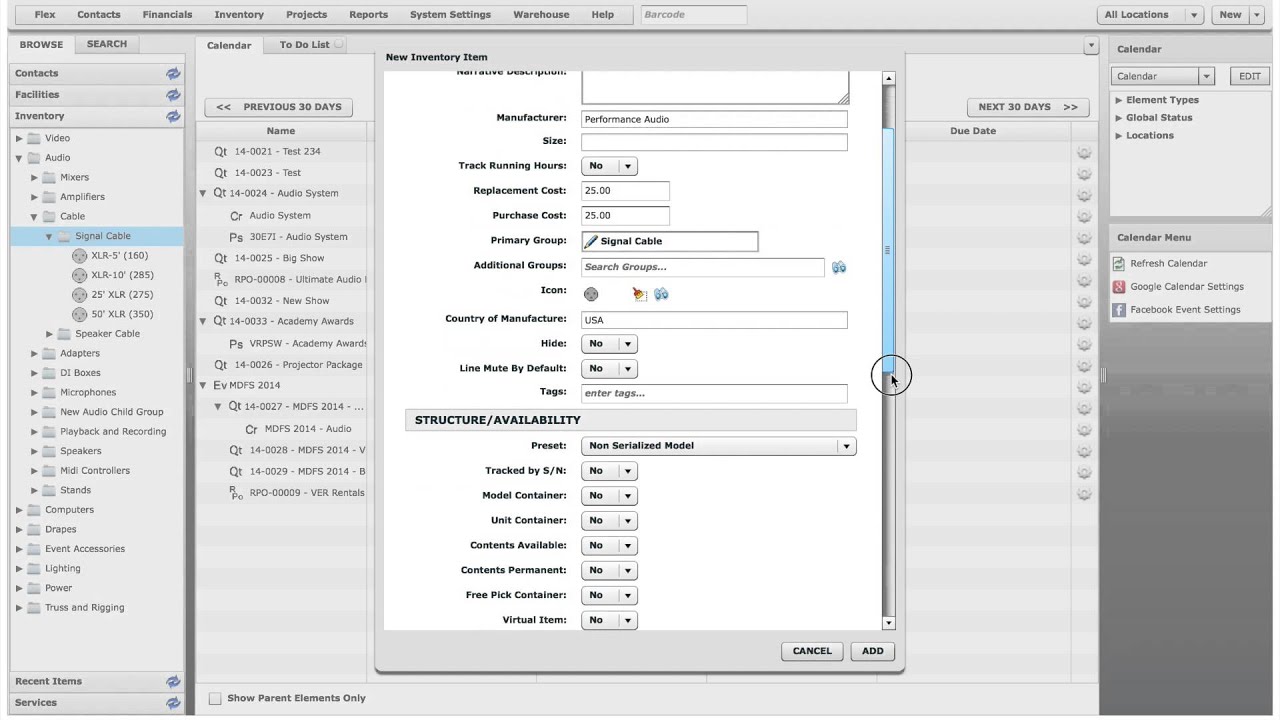
Task: Click the Refresh Calendar icon
Action: coord(1119,264)
